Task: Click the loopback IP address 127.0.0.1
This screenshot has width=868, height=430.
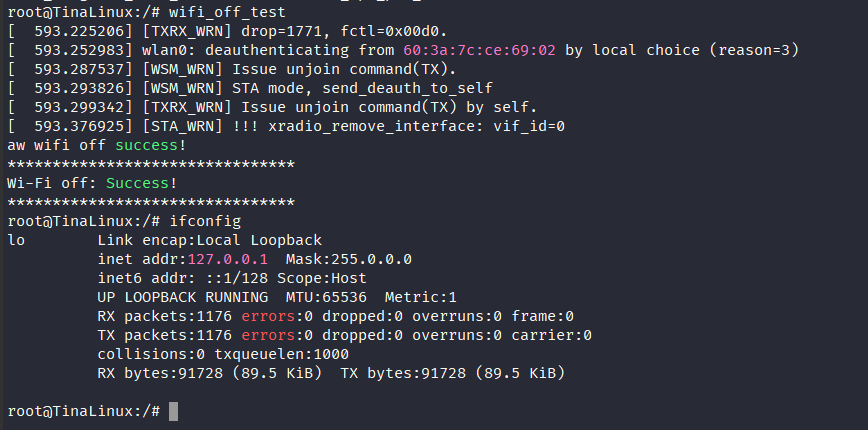Action: pyautogui.click(x=222, y=259)
